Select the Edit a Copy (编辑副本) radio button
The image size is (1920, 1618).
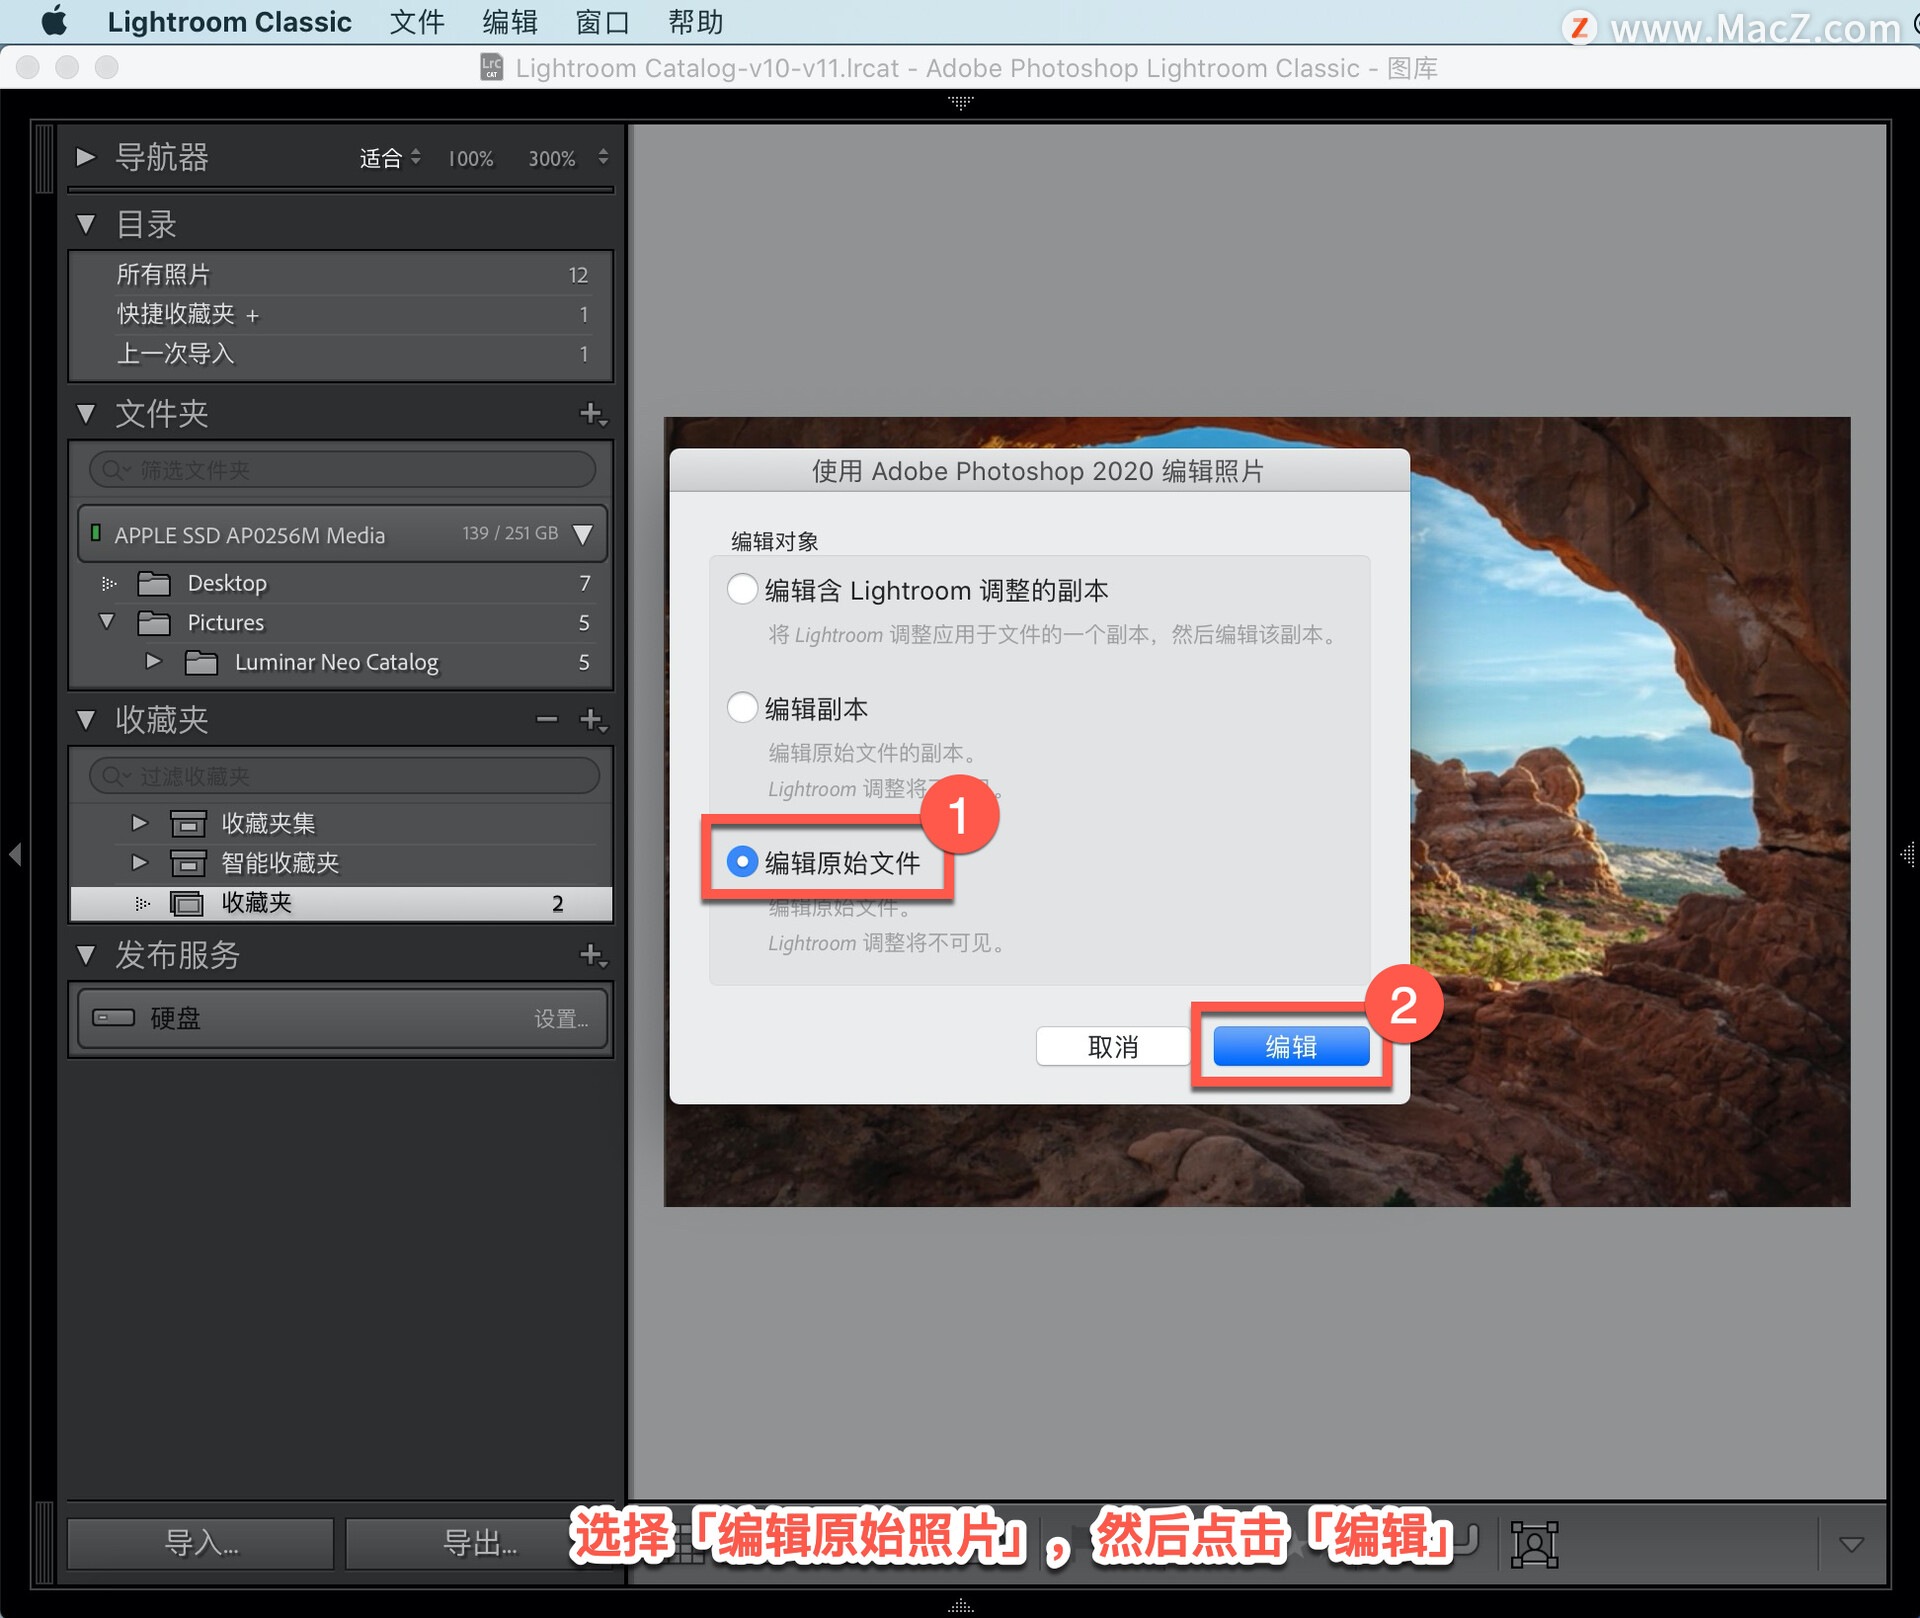click(742, 707)
